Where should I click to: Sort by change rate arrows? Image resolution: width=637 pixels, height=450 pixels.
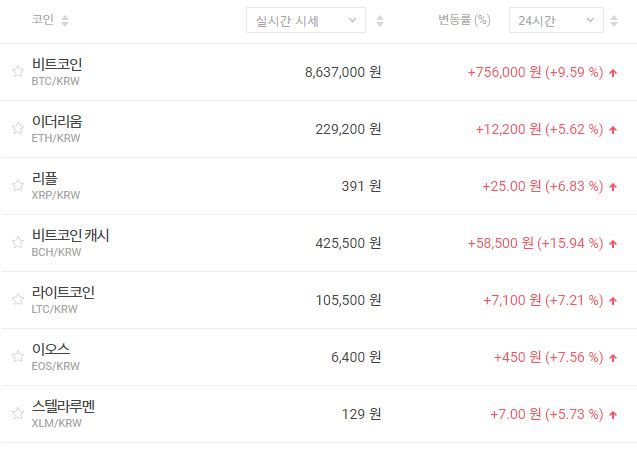(619, 20)
